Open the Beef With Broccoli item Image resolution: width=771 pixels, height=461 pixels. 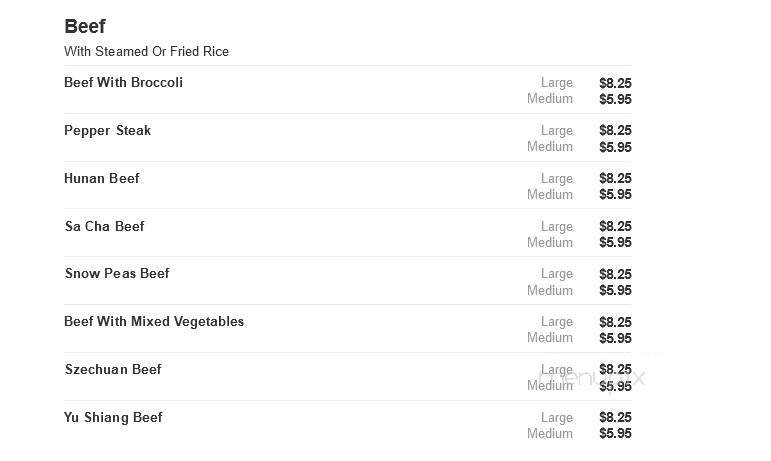[x=123, y=82]
